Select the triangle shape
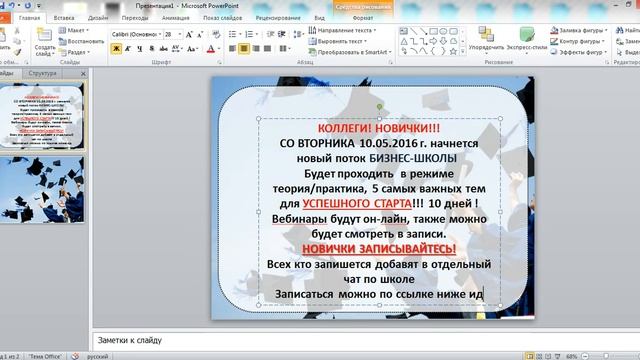The image size is (640, 360). [404, 41]
